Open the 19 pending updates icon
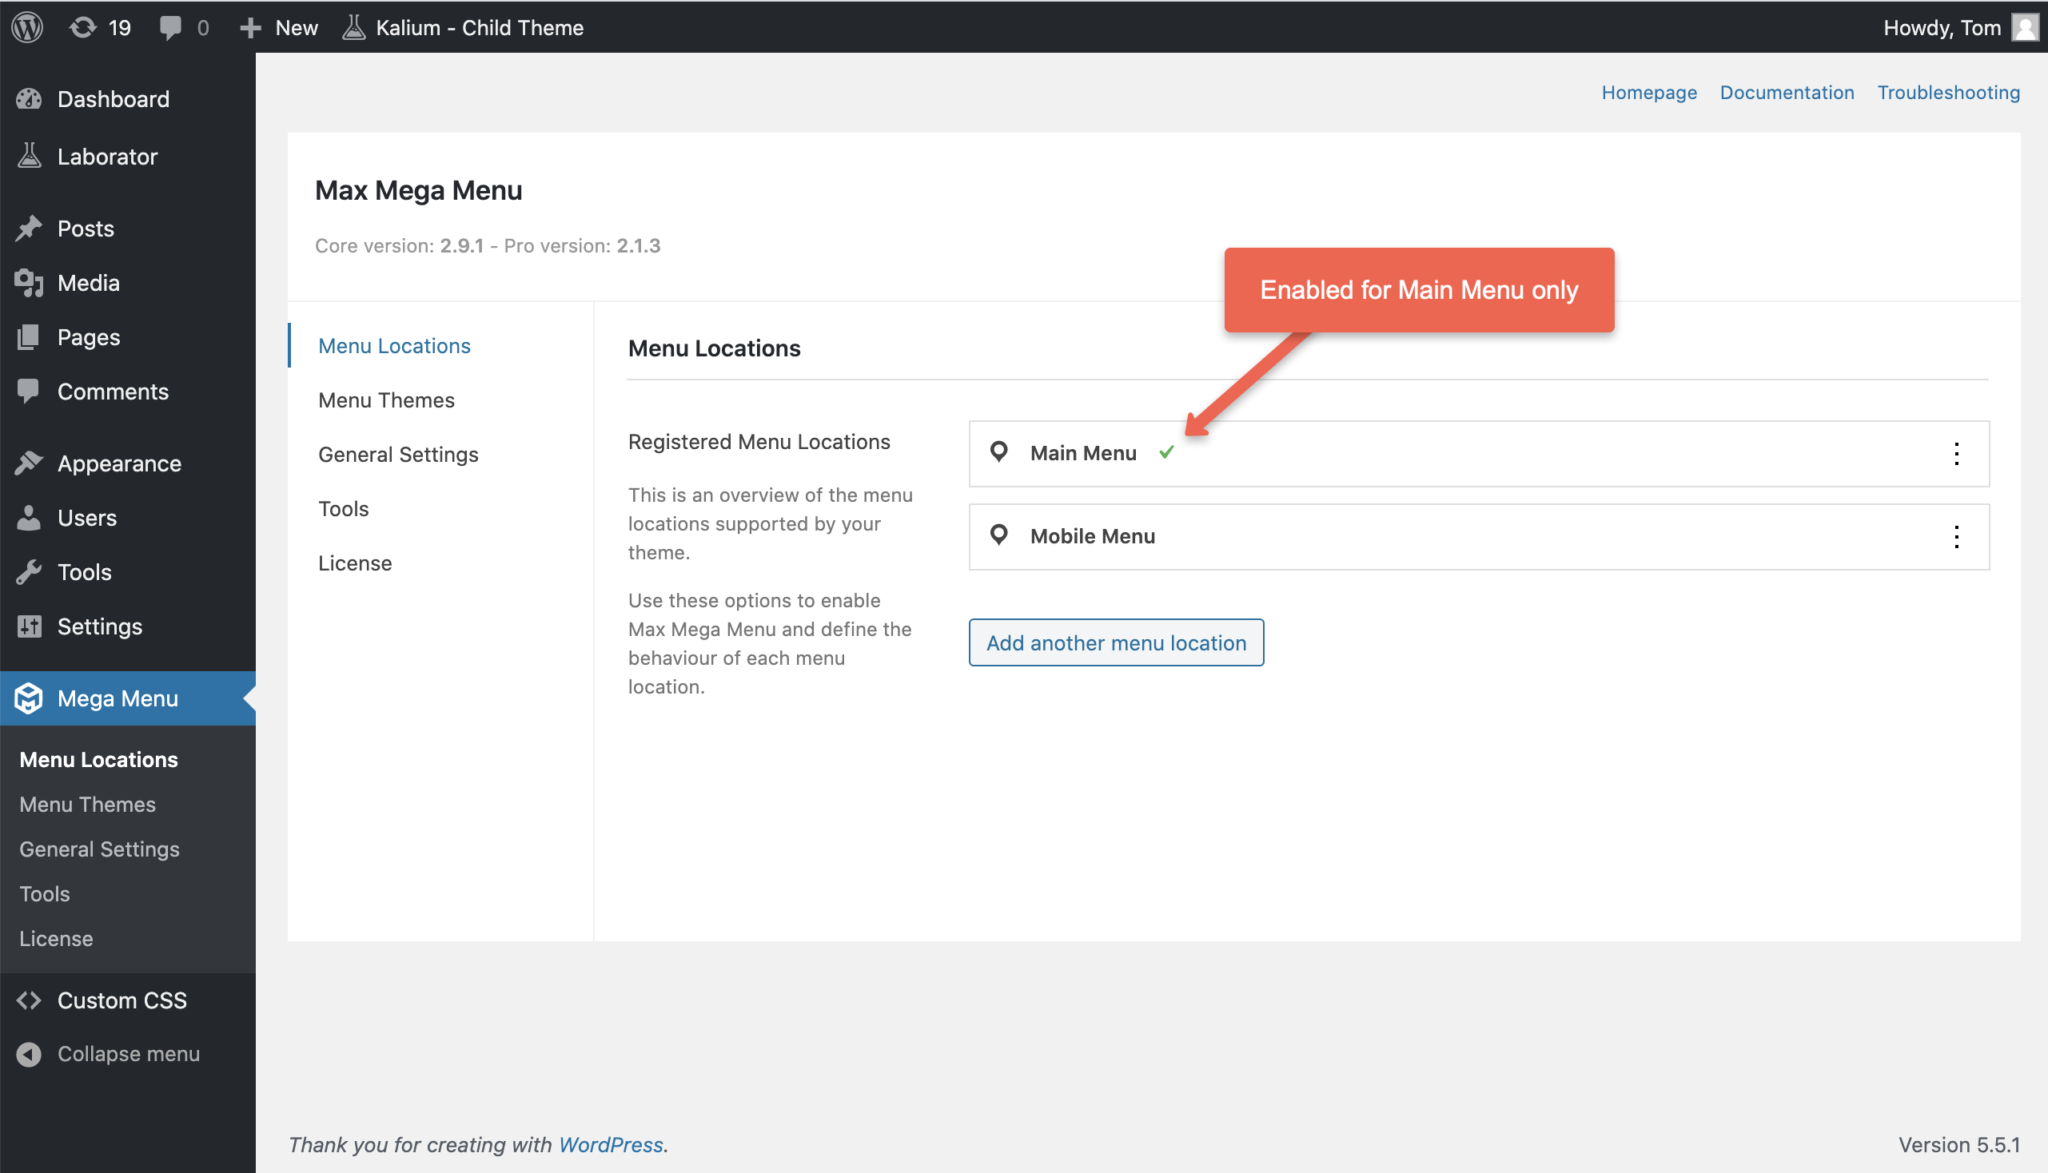The height and width of the screenshot is (1173, 2048). [100, 27]
